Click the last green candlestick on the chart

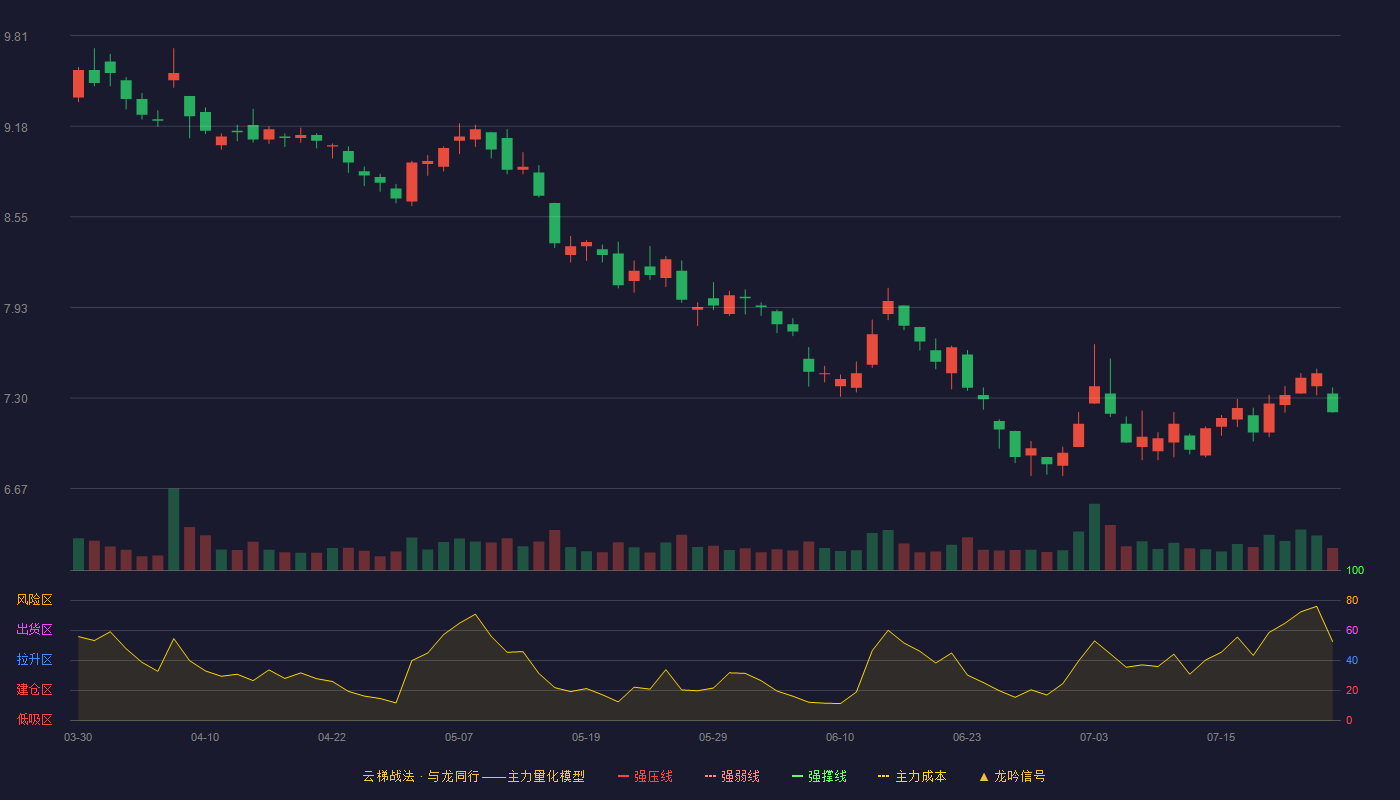pos(1332,402)
